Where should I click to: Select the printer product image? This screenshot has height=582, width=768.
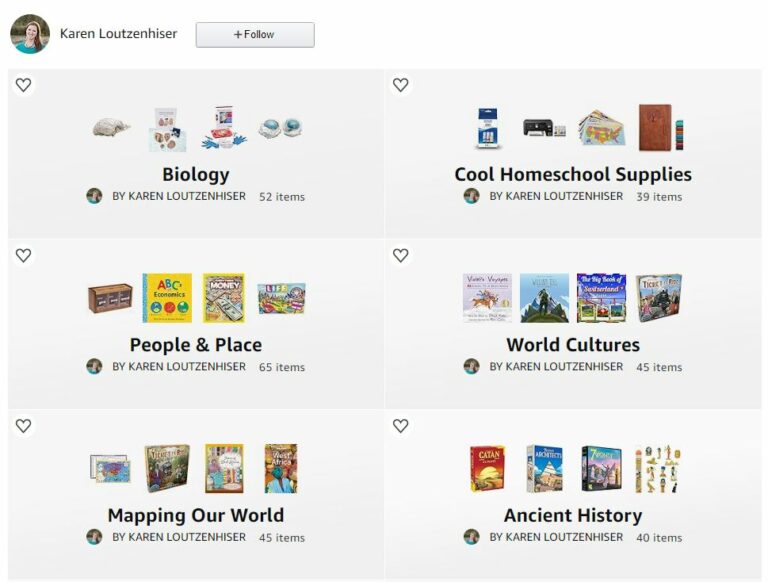(x=544, y=129)
